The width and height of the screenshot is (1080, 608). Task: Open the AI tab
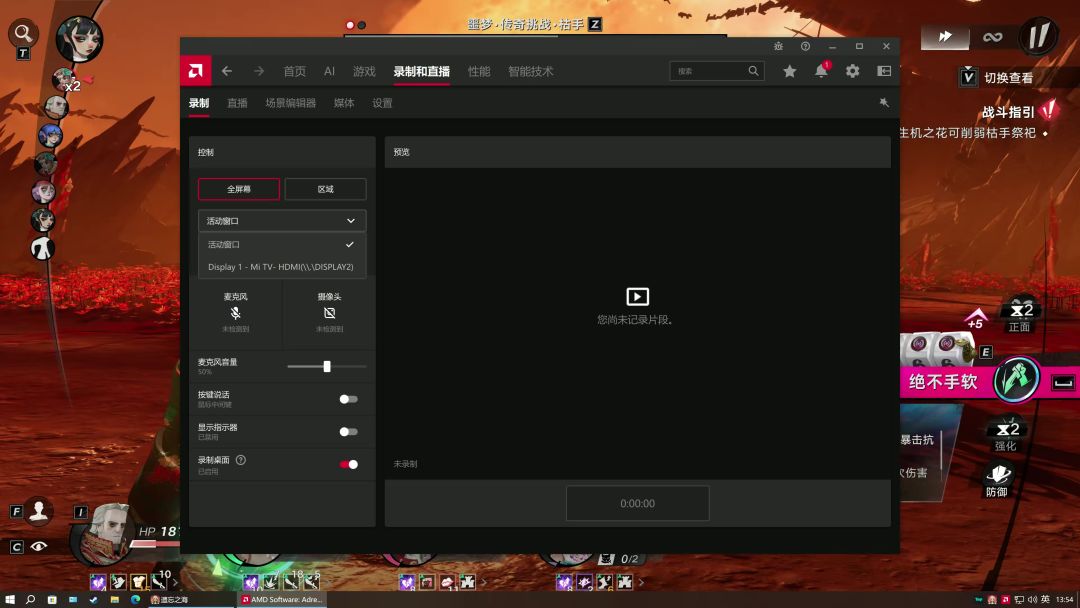[329, 71]
